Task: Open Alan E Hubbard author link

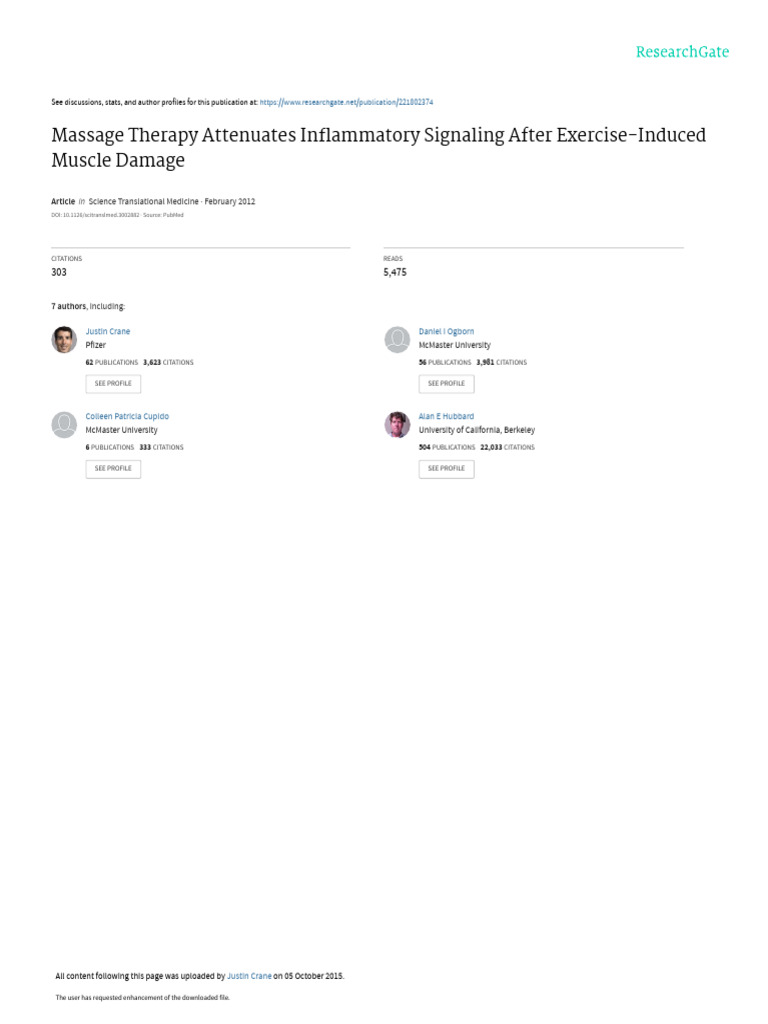Action: pyautogui.click(x=446, y=416)
